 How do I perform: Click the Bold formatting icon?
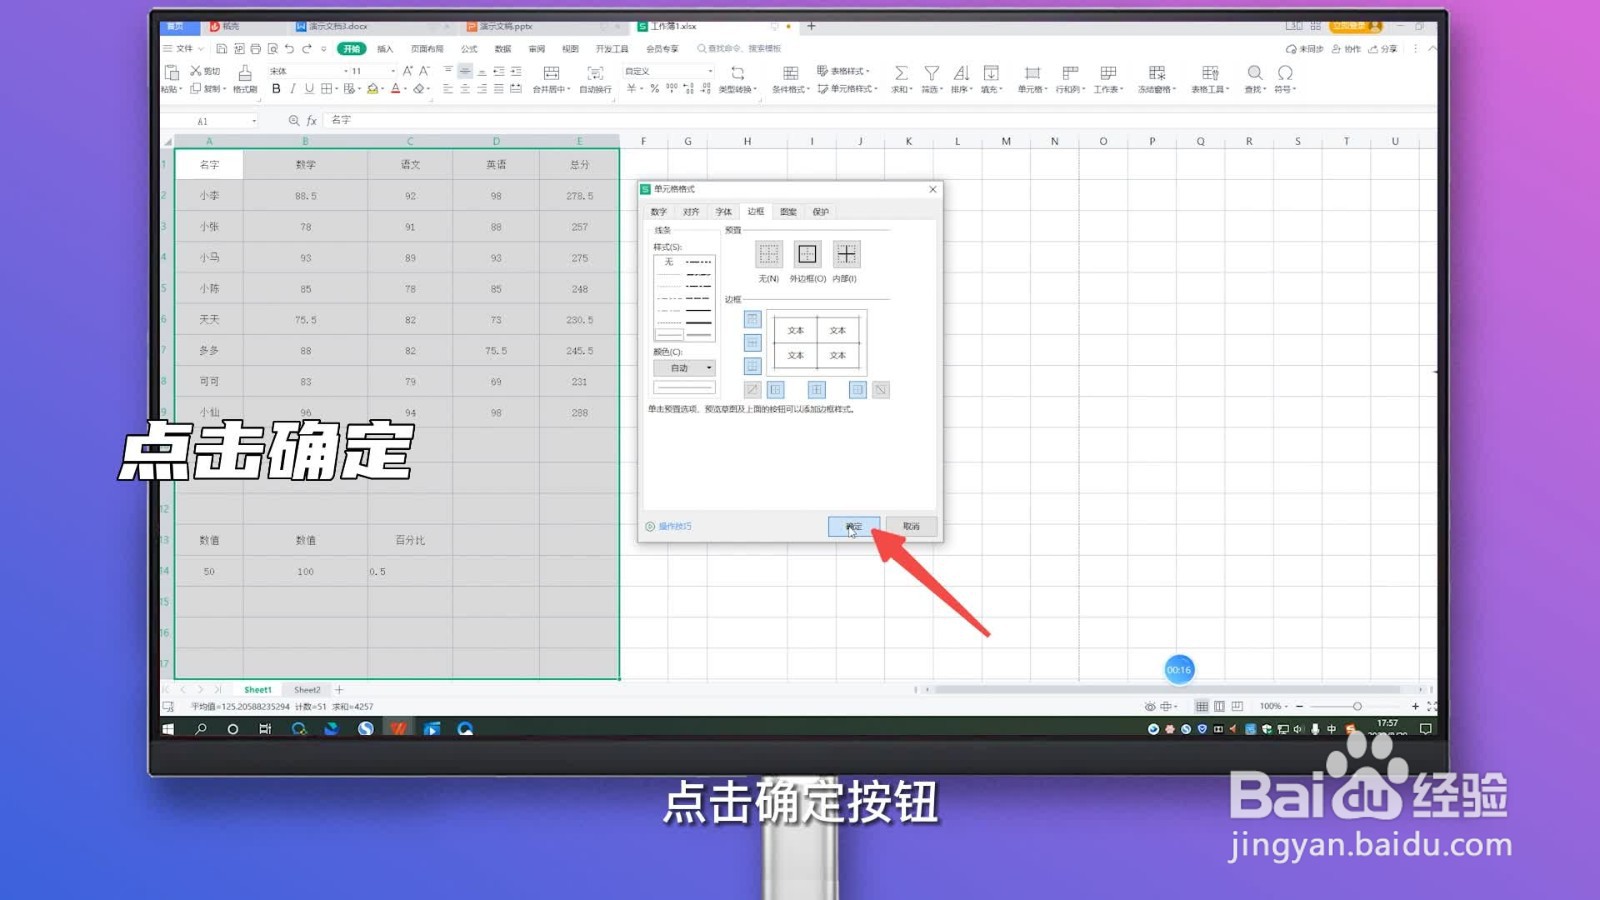pos(276,89)
